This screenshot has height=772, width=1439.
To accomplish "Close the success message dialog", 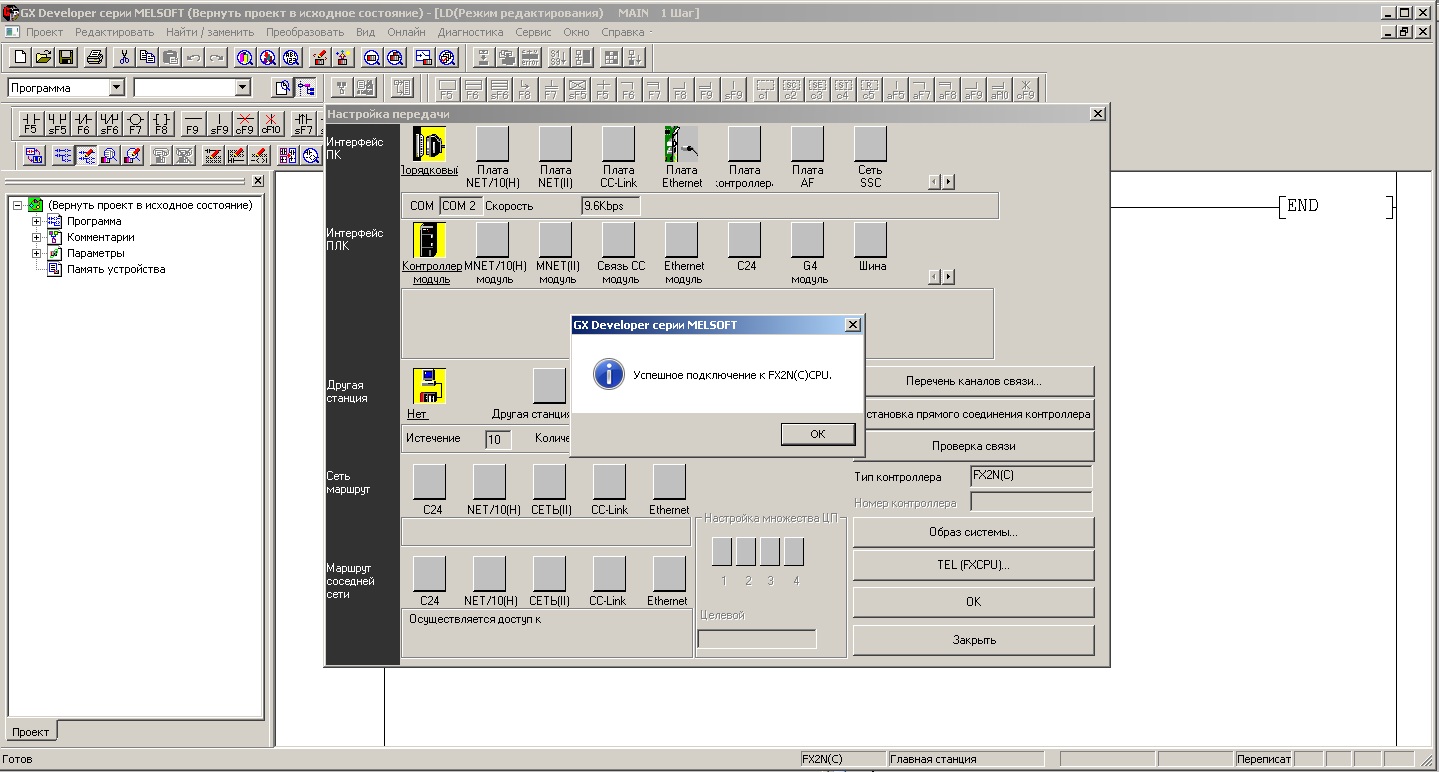I will click(x=852, y=325).
